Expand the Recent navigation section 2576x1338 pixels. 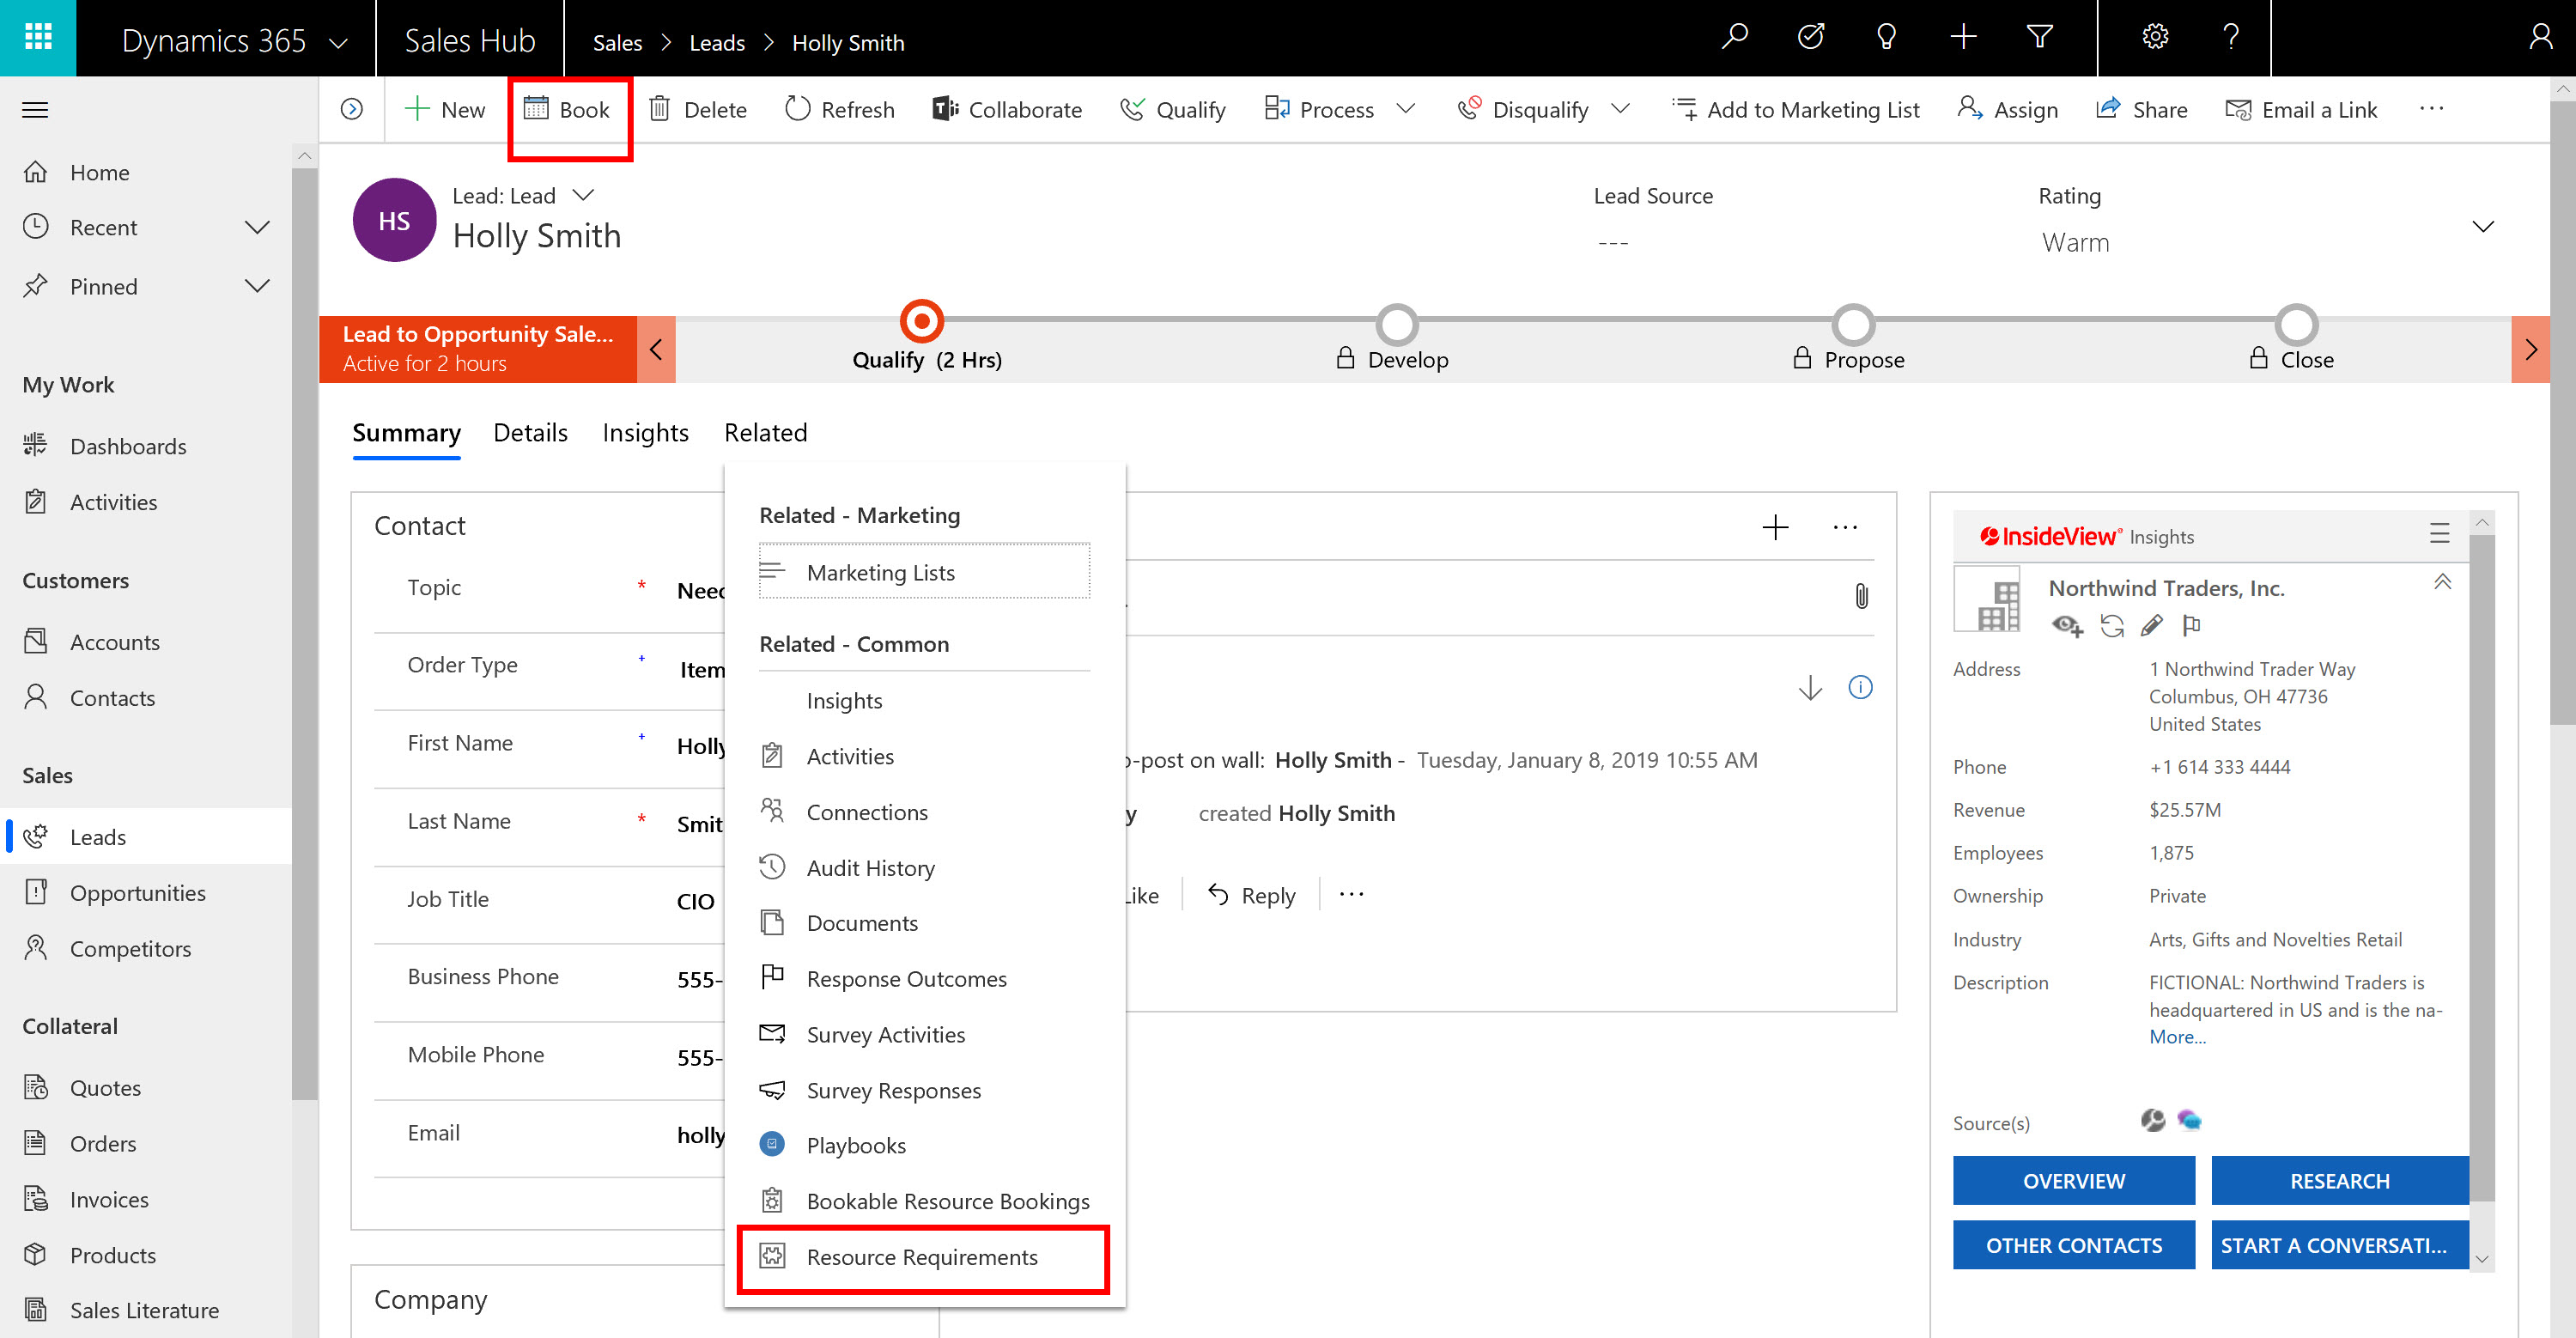(257, 227)
